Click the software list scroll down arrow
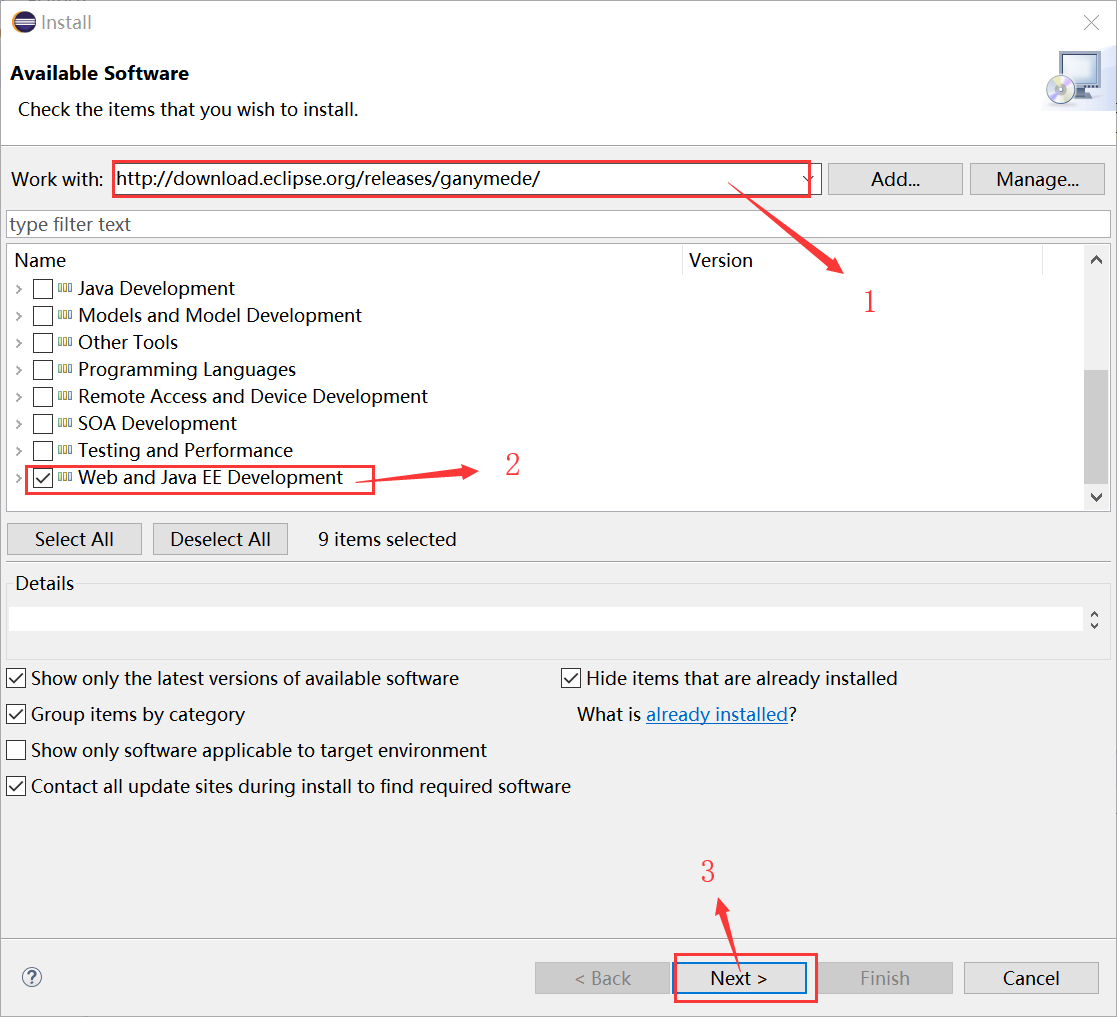The height and width of the screenshot is (1017, 1117). pyautogui.click(x=1096, y=497)
